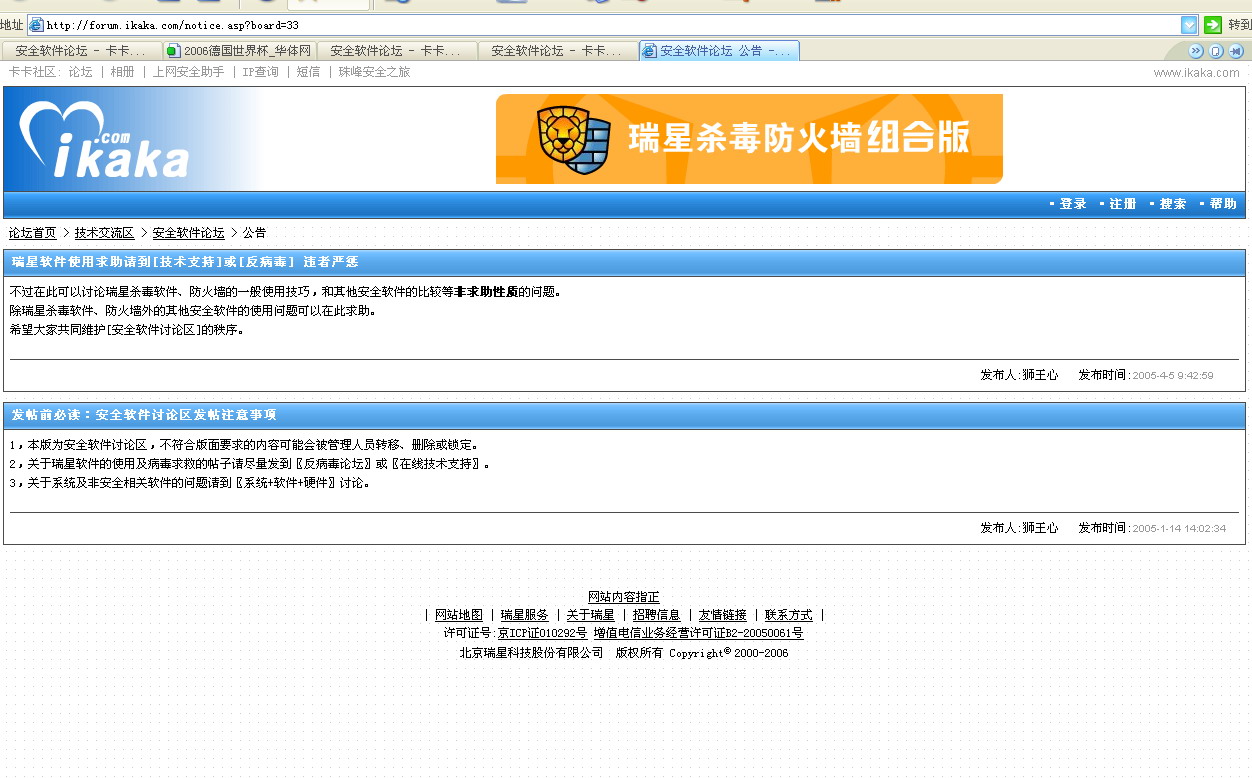Click the tab-bar skip-to-end arrow icon
The height and width of the screenshot is (778, 1252).
tap(1236, 51)
